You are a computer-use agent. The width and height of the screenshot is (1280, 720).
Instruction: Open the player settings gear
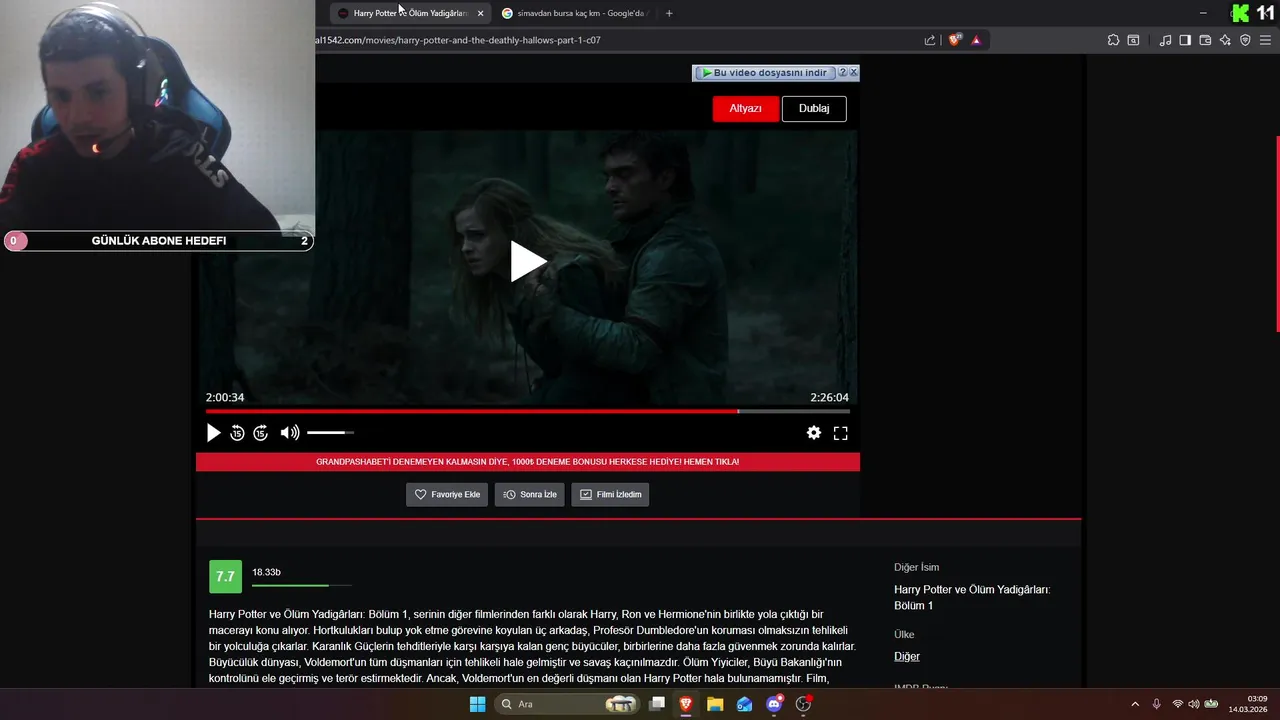pyautogui.click(x=814, y=433)
